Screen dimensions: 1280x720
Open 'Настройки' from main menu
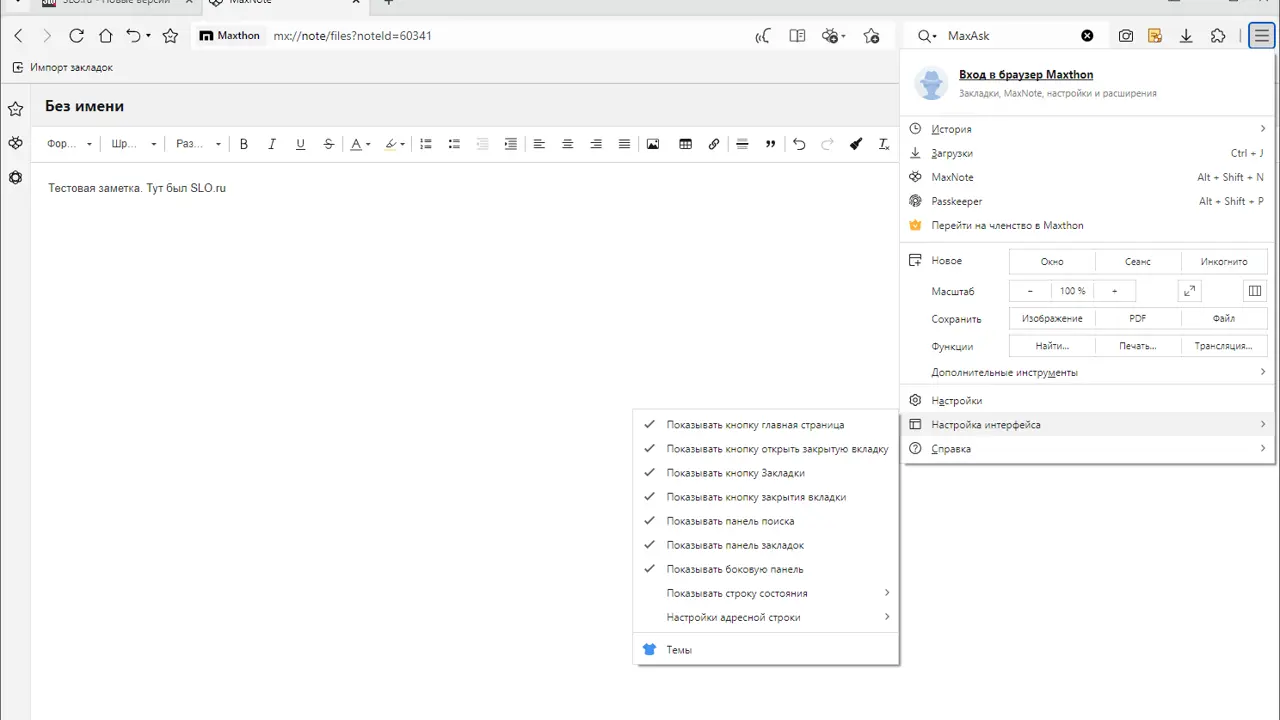coord(956,400)
